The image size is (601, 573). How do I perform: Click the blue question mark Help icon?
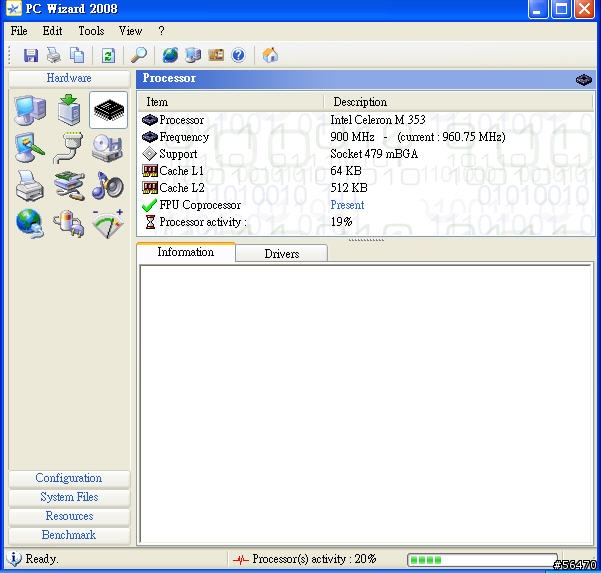pos(238,56)
